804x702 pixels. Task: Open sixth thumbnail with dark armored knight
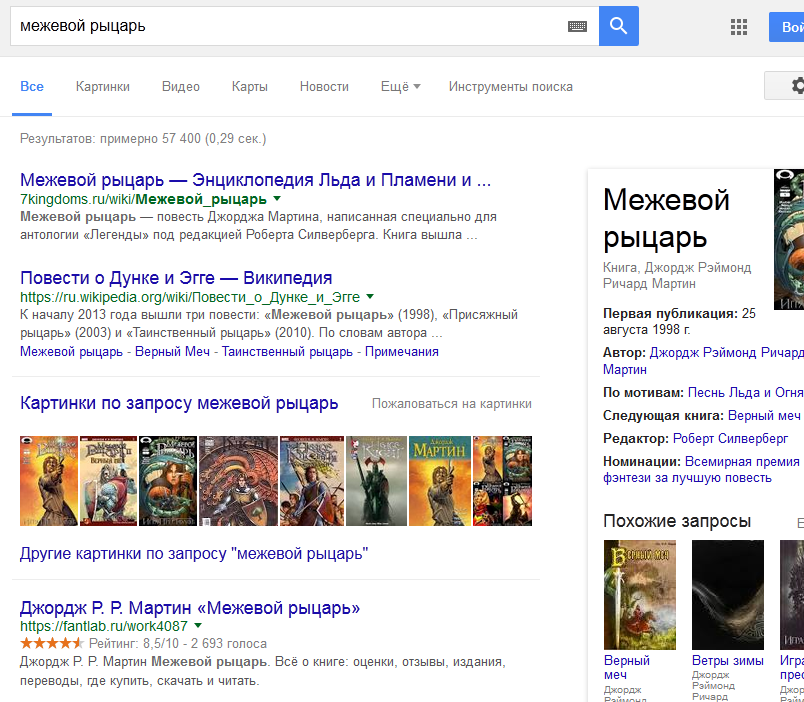click(376, 481)
